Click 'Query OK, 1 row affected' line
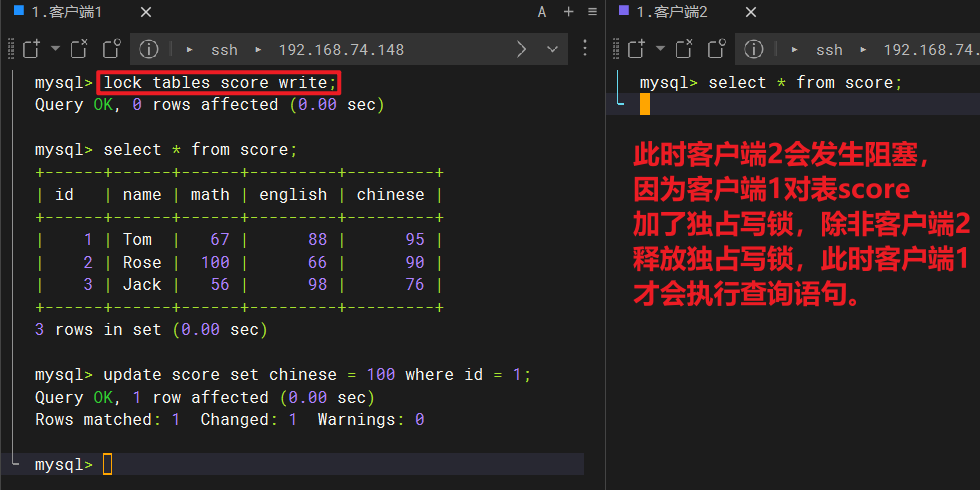Viewport: 980px width, 490px height. pyautogui.click(x=204, y=398)
